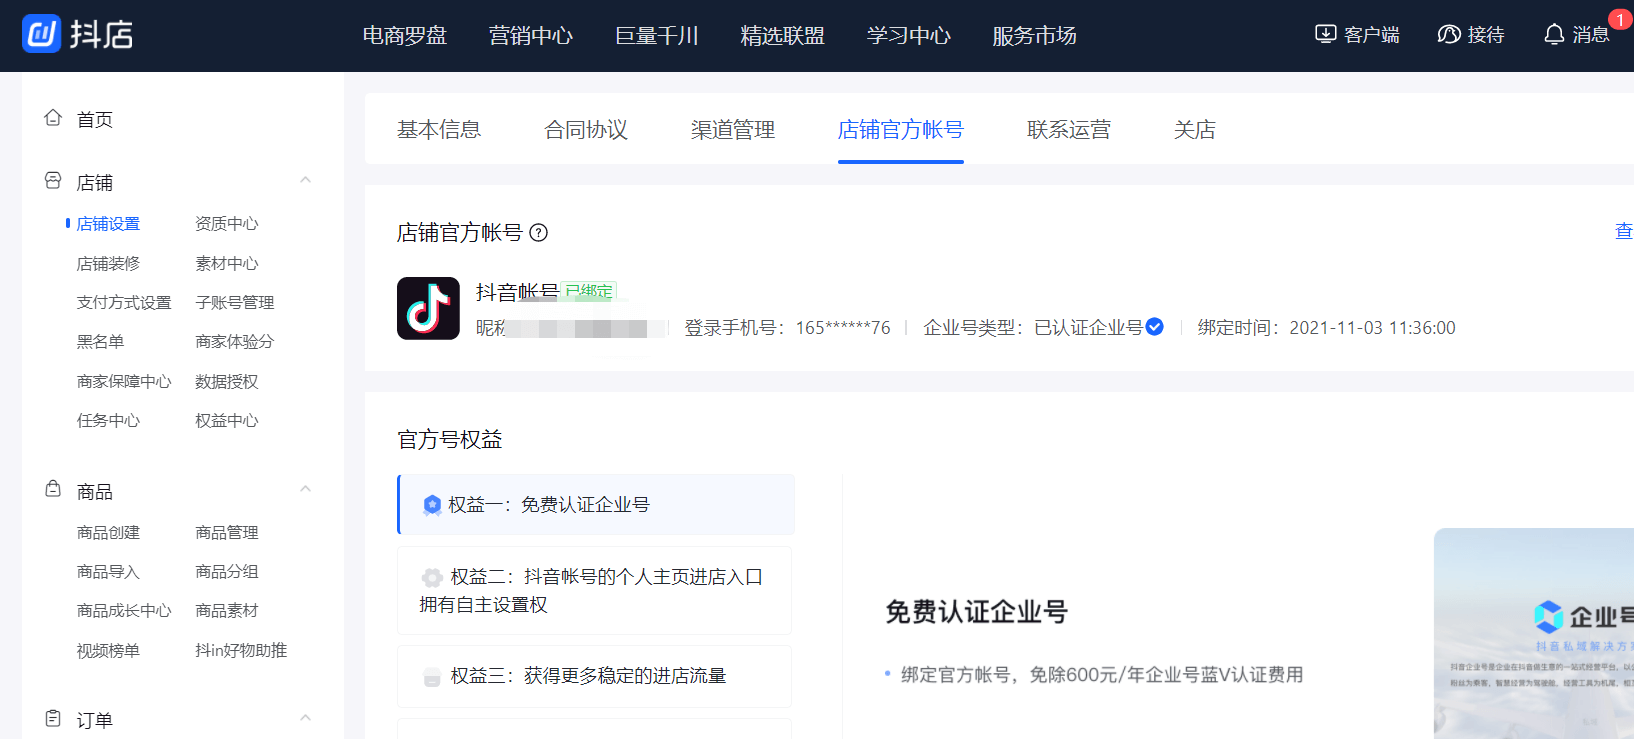The height and width of the screenshot is (739, 1634).
Task: Open 电商罗盘 in top navigation
Action: 405,35
